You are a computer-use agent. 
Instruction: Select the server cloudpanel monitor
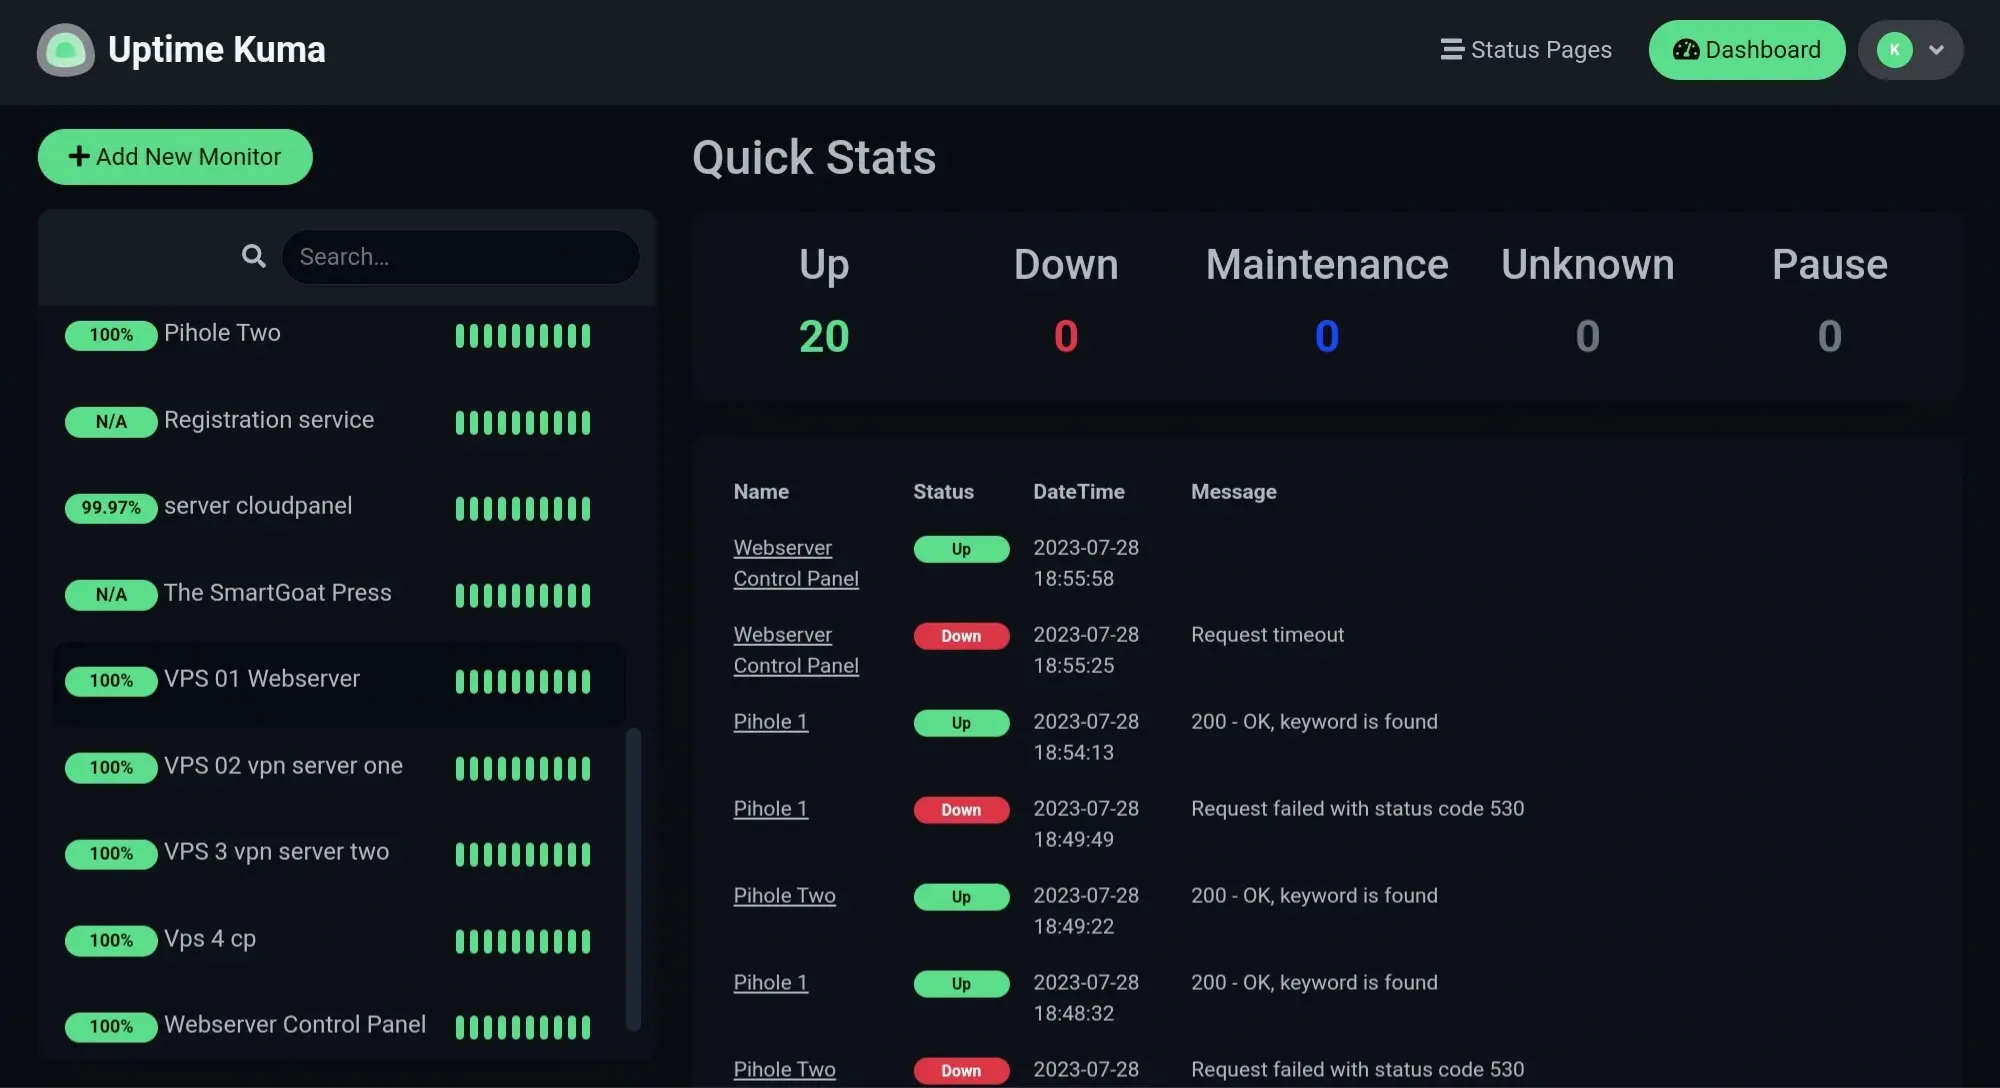340,507
